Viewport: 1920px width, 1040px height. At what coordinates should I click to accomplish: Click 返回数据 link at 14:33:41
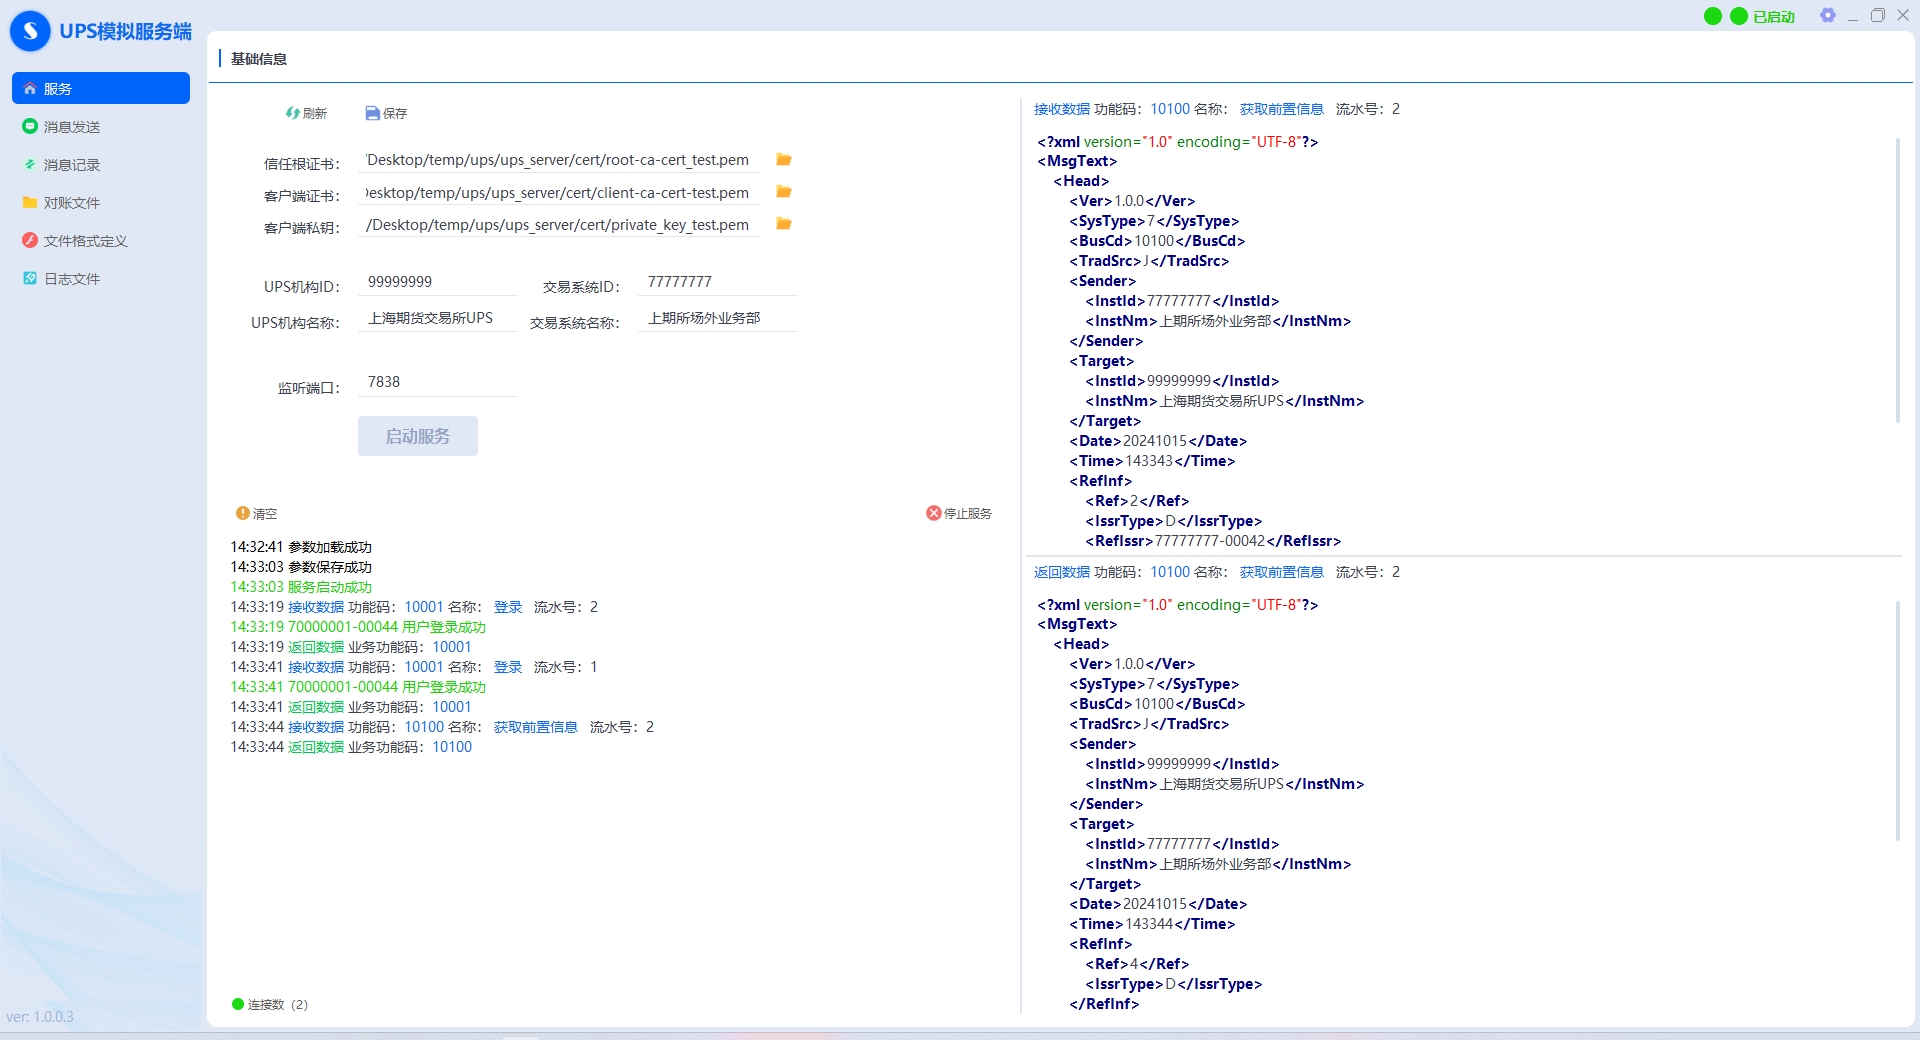click(316, 707)
